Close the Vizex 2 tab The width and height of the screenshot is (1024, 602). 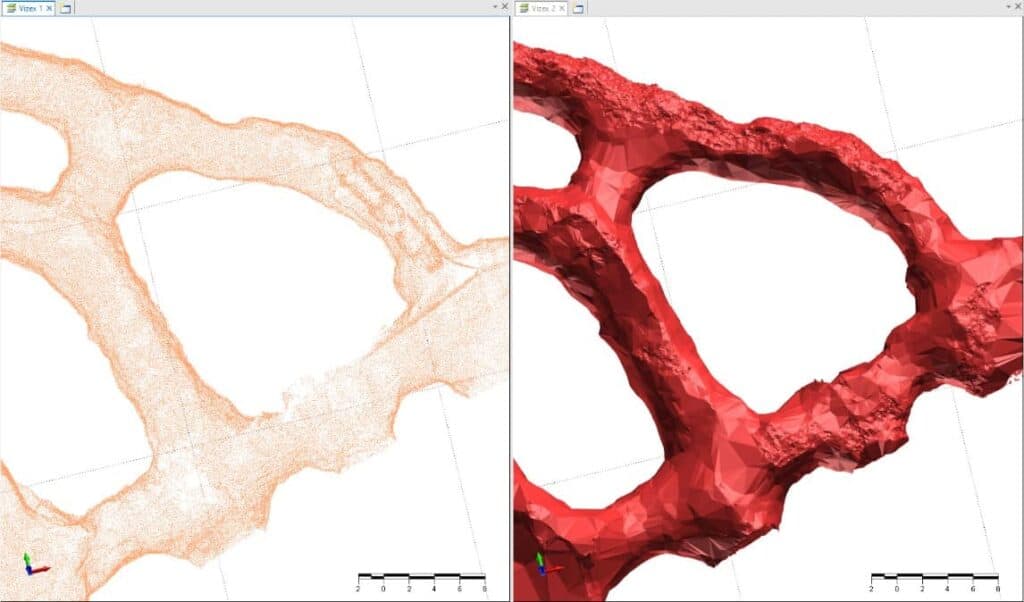pyautogui.click(x=562, y=8)
